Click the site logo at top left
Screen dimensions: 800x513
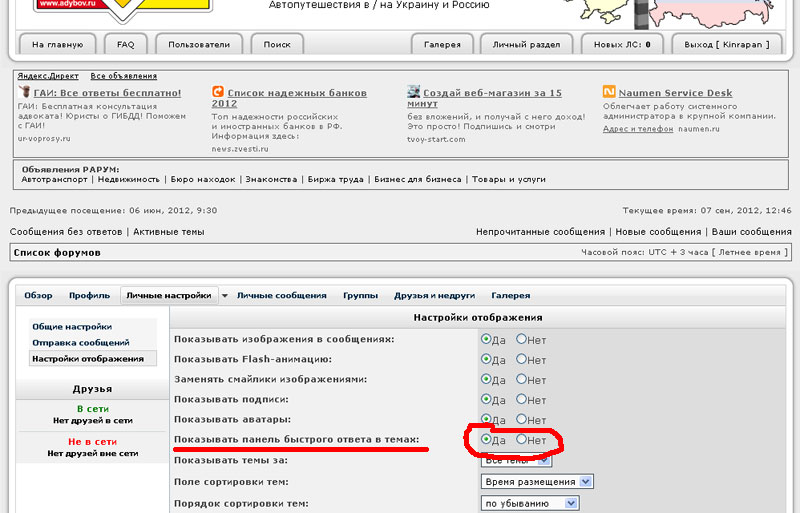120,5
